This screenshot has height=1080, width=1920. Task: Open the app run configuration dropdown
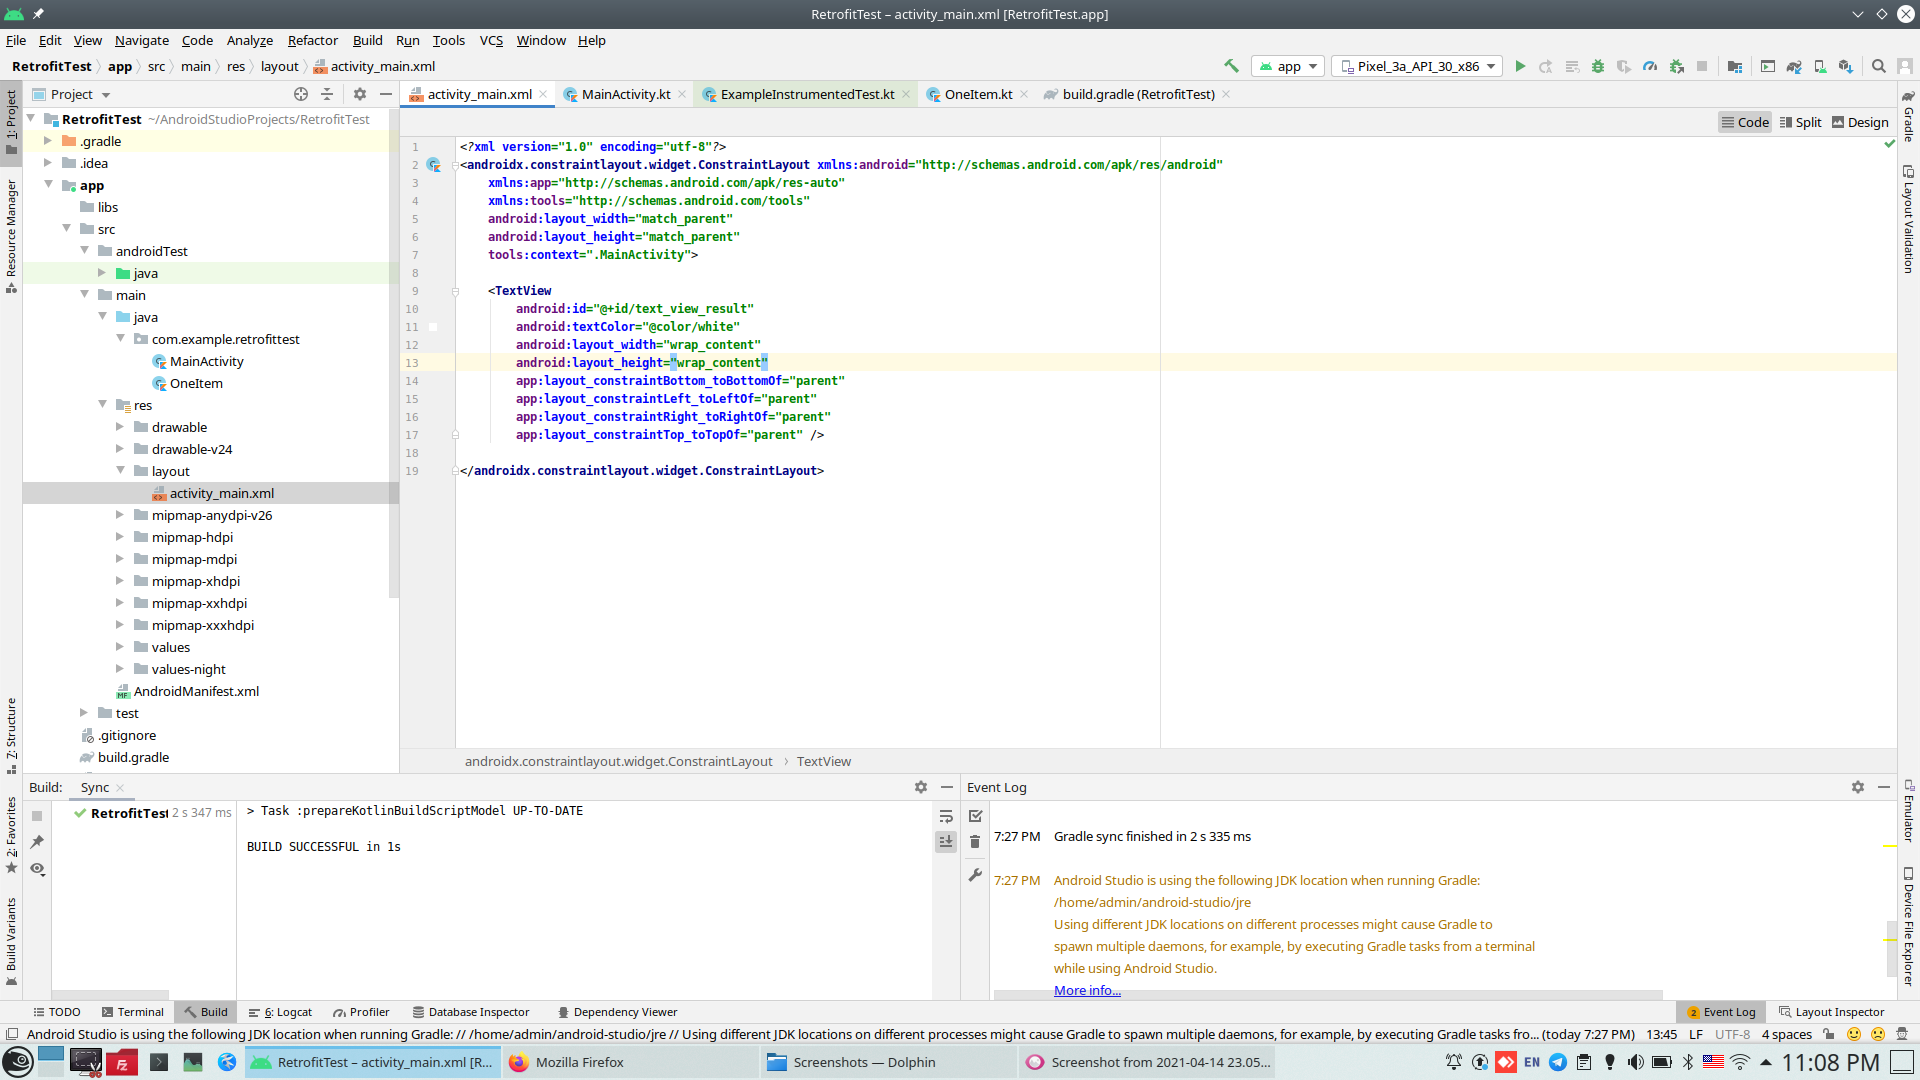pos(1289,66)
